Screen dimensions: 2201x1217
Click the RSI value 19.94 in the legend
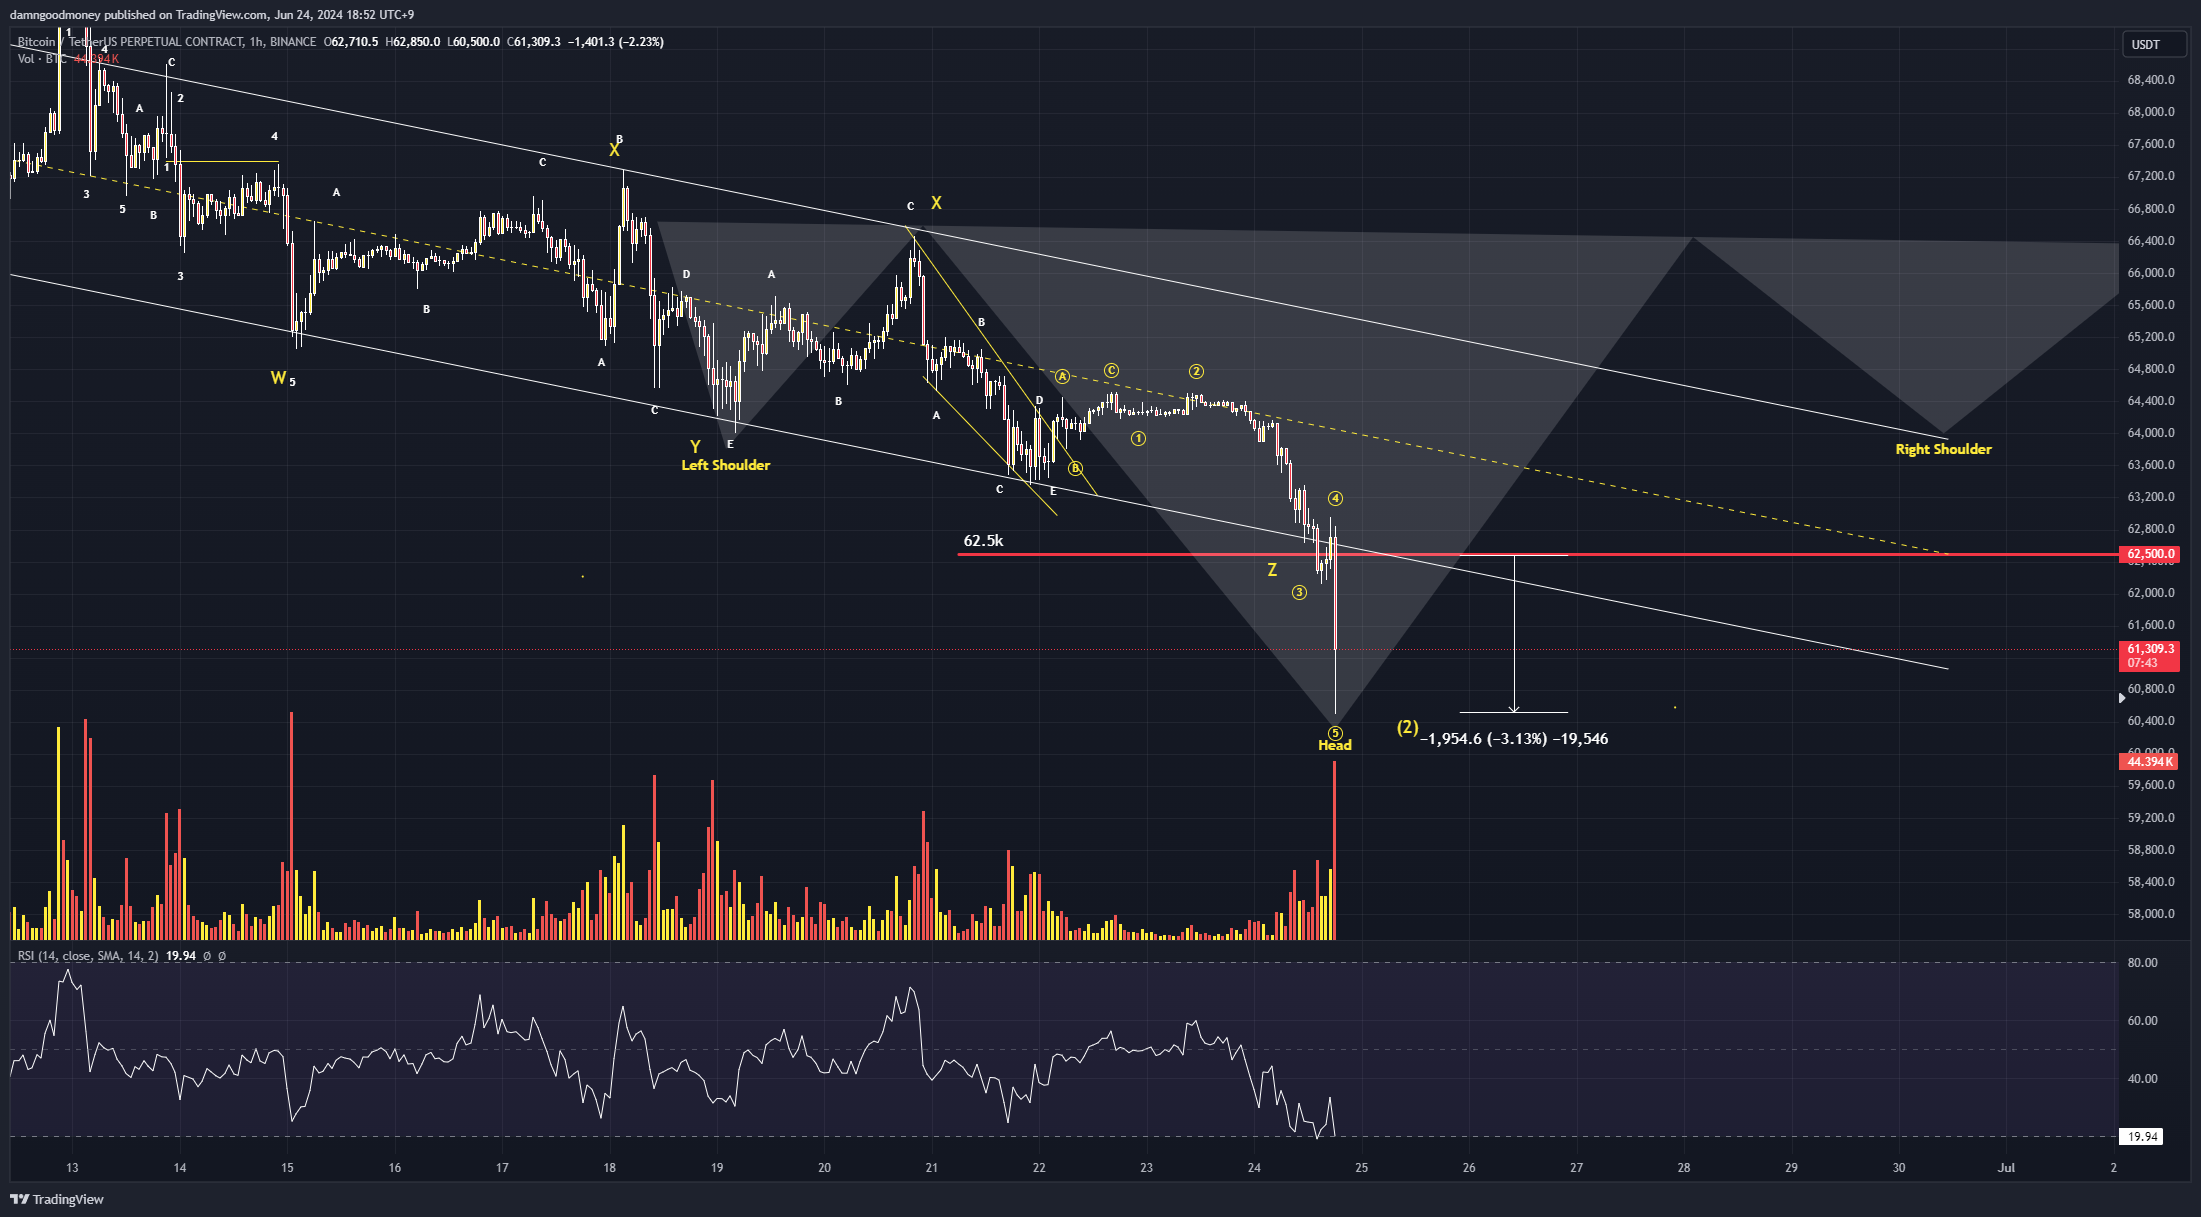click(x=181, y=956)
